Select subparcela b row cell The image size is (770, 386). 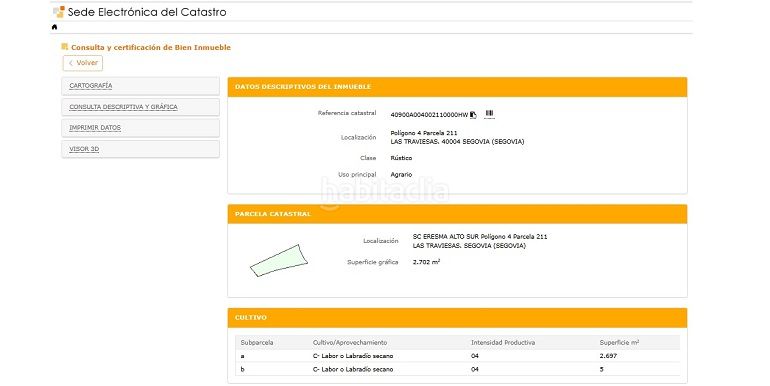243,369
